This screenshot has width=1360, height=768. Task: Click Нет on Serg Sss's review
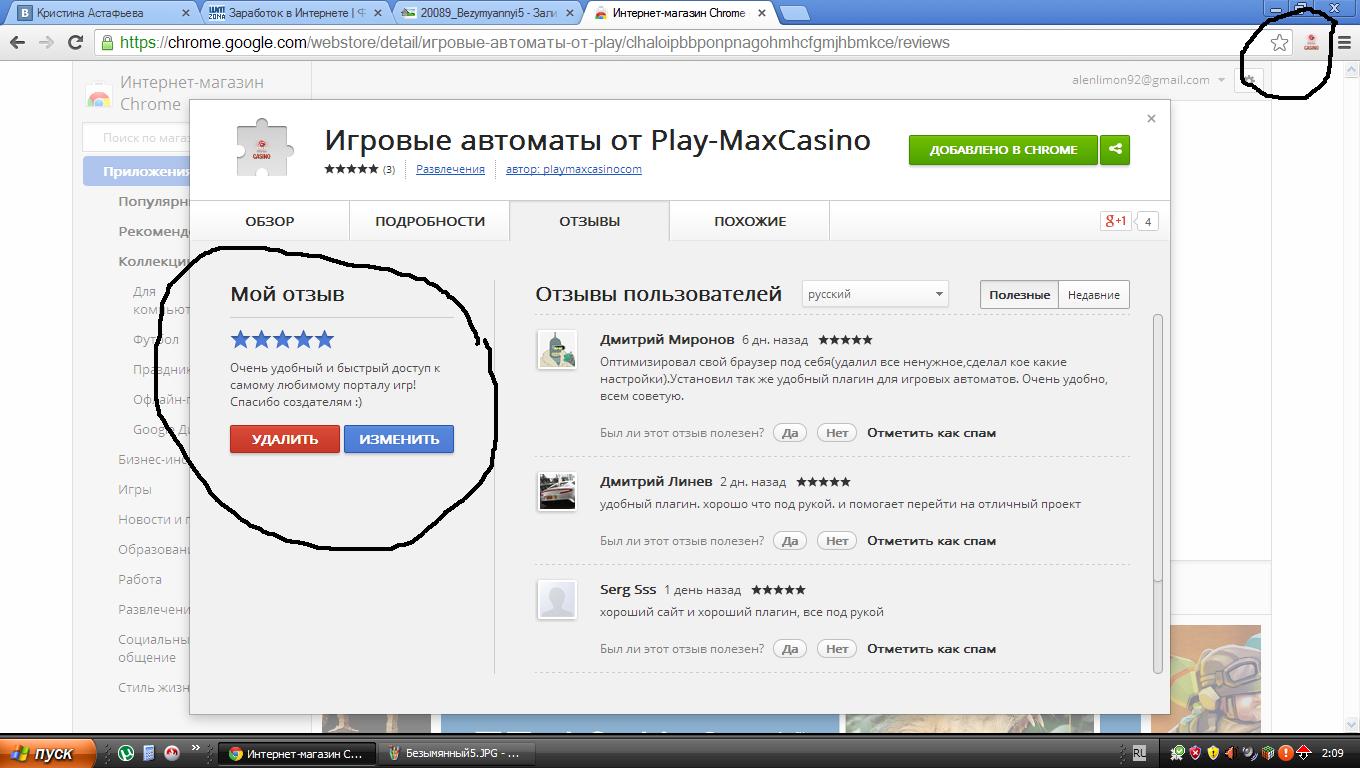click(x=837, y=649)
